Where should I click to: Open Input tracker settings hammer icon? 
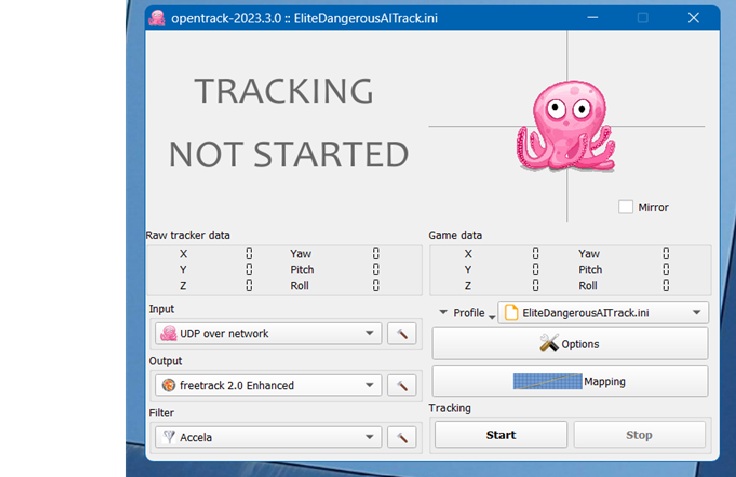(401, 333)
